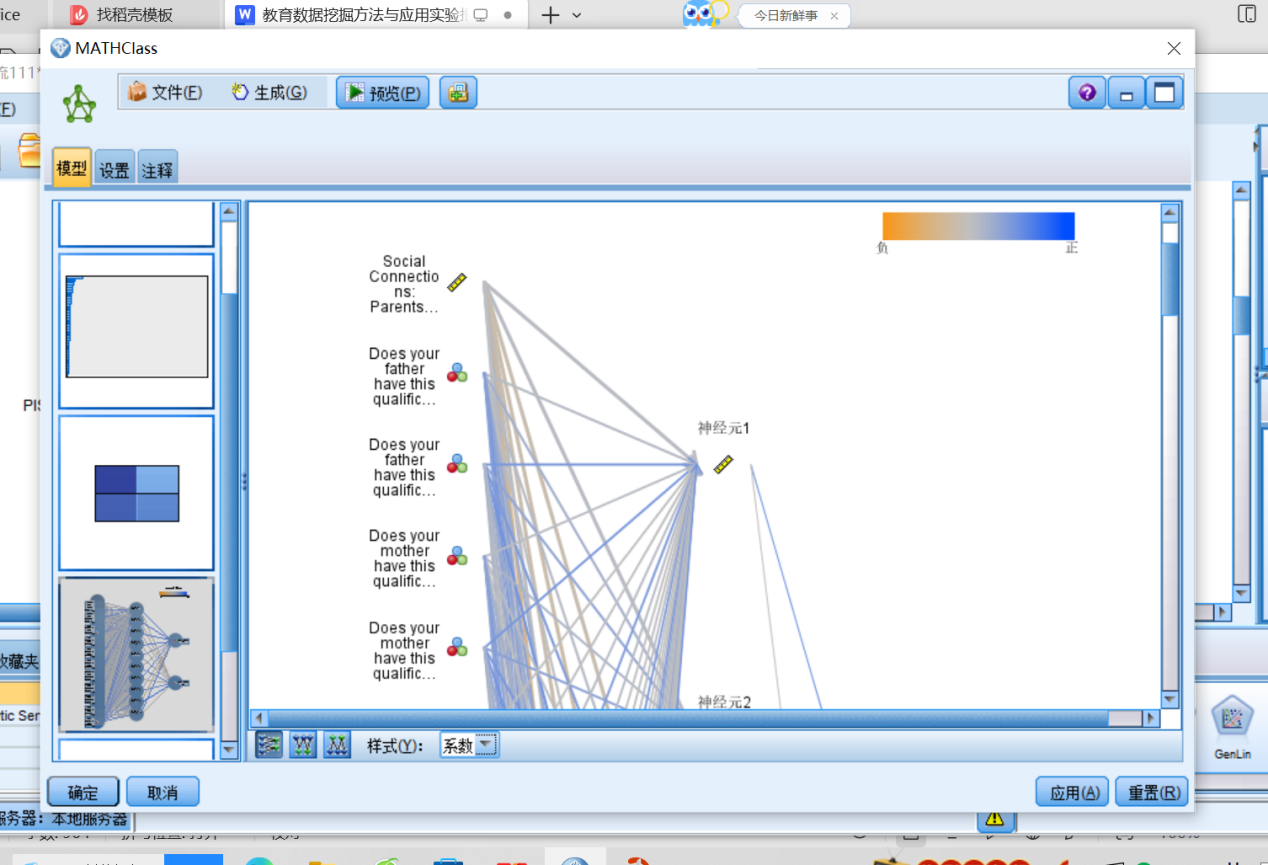Viewport: 1268px width, 865px height.
Task: Open the 生成(G) menu
Action: coord(269,93)
